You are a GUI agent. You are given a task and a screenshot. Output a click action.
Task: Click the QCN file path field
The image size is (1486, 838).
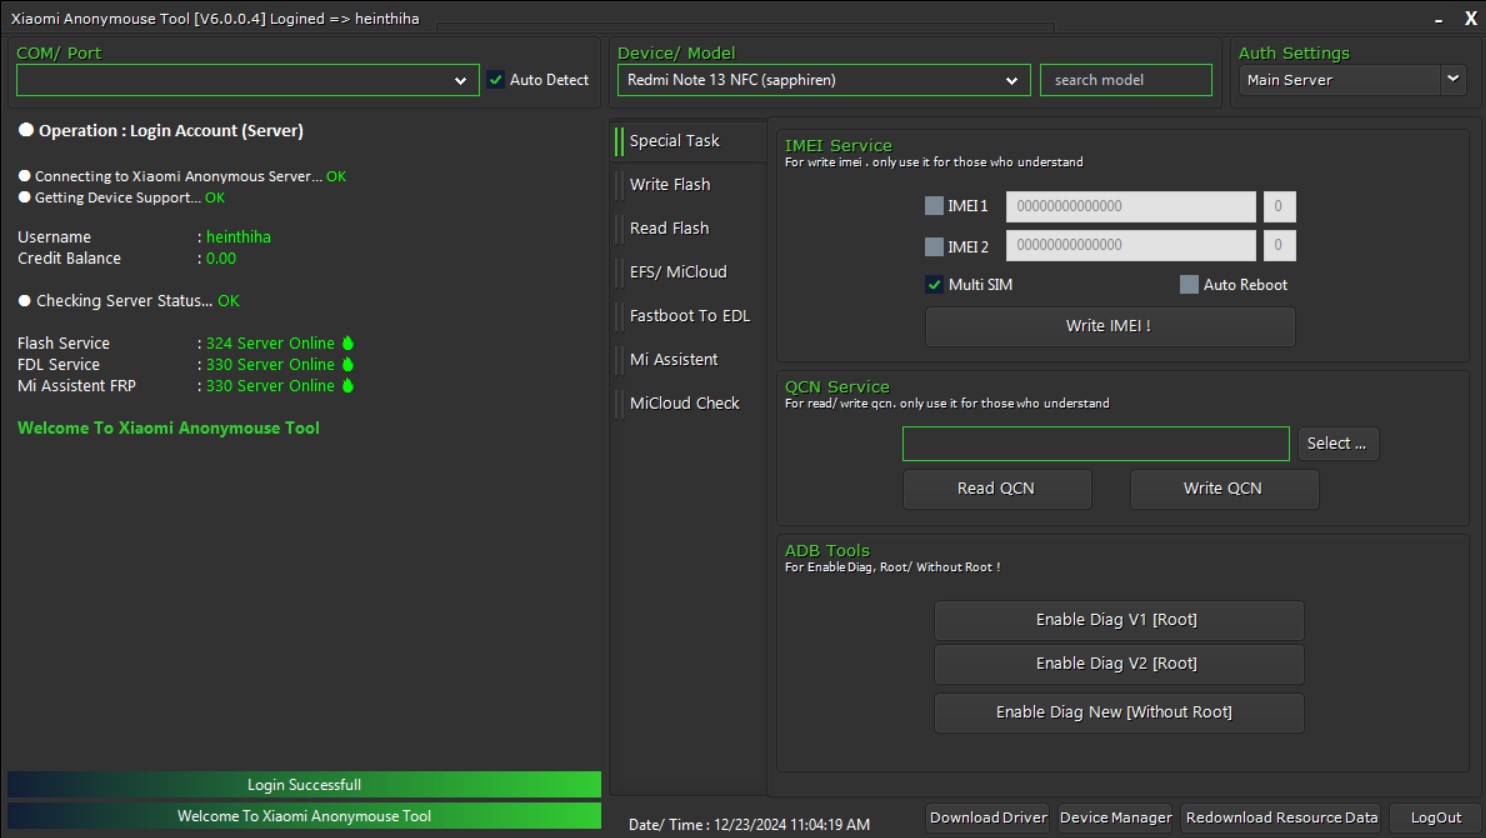(1096, 444)
